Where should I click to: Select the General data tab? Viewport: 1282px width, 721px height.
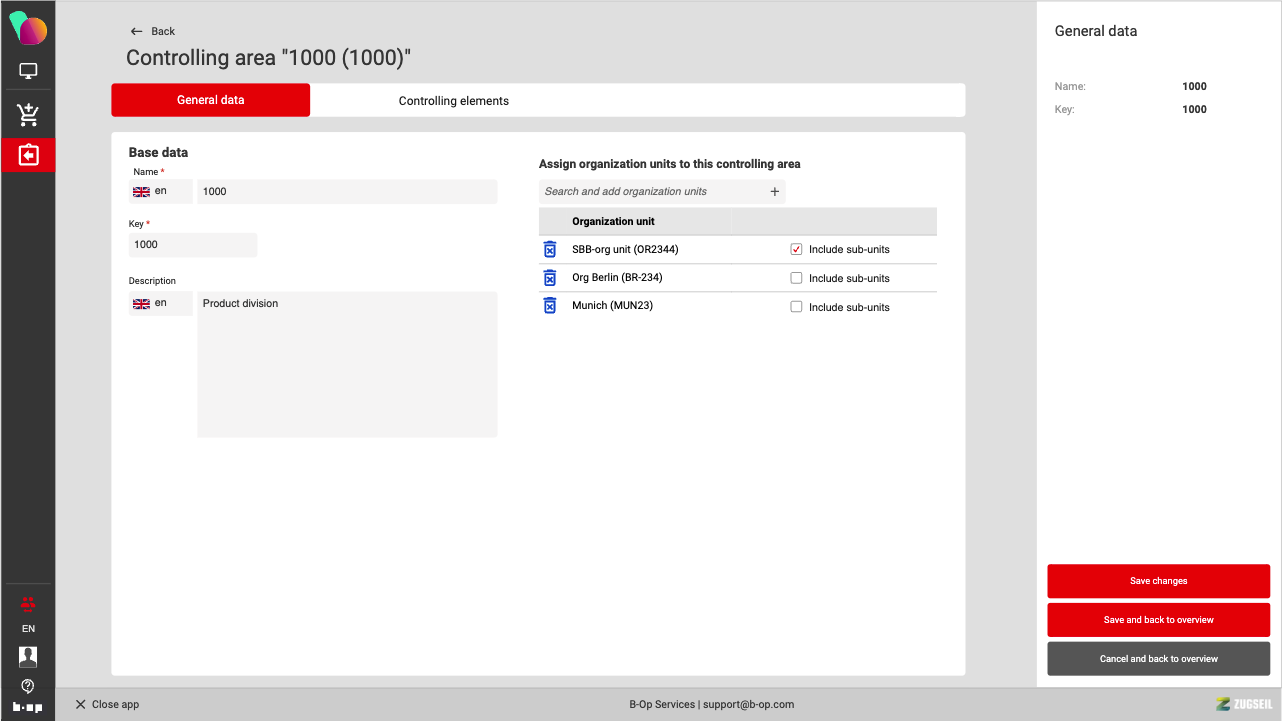click(x=210, y=100)
